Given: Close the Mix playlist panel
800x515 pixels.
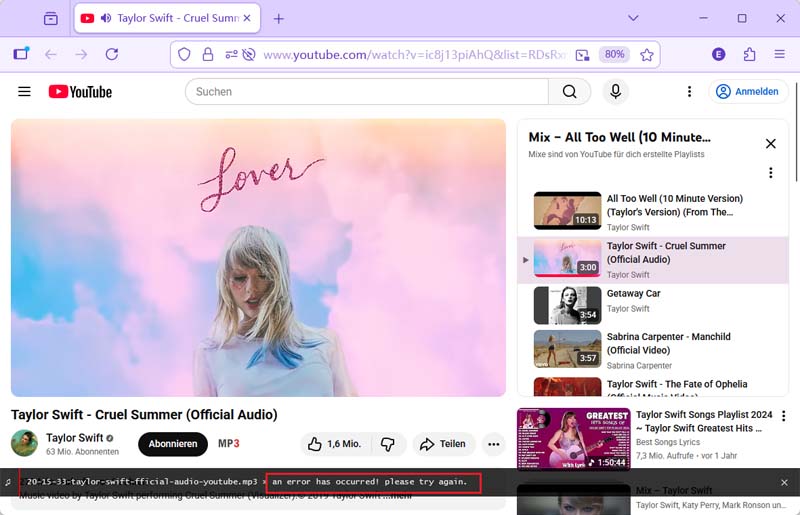Looking at the screenshot, I should (x=770, y=144).
